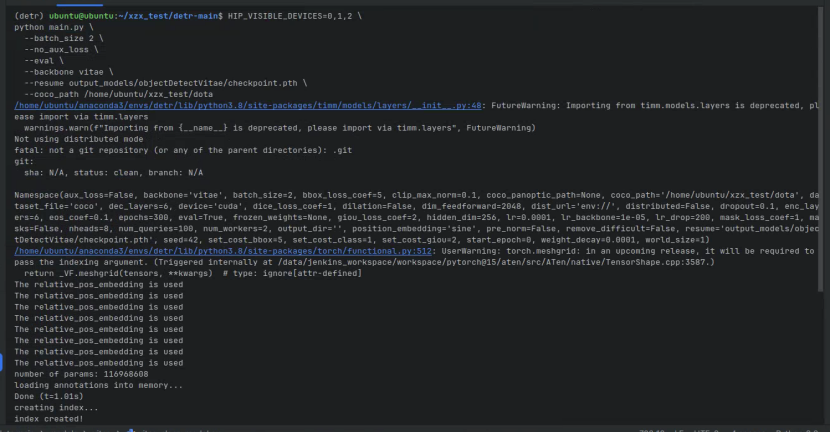Click the --coco_path dota argument line
The width and height of the screenshot is (830, 432).
coord(119,94)
